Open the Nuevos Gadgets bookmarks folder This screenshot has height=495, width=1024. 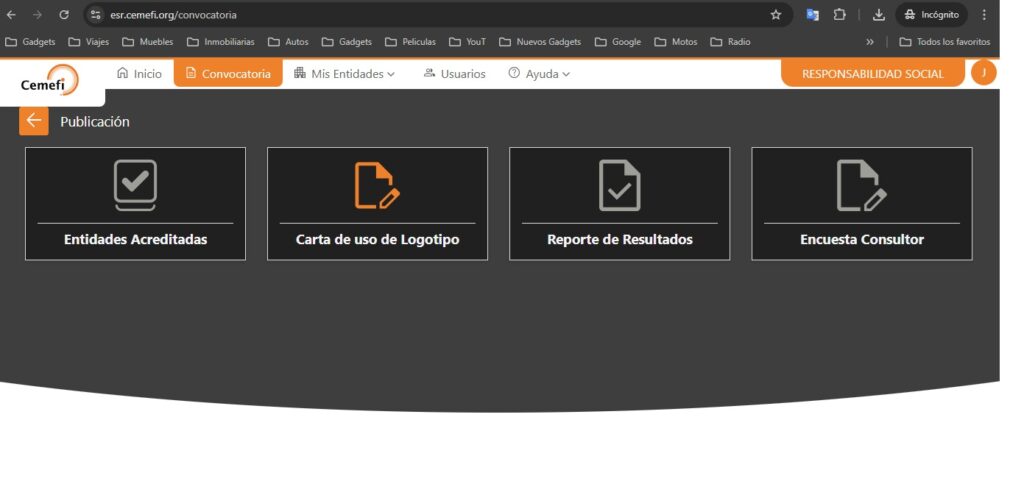coord(540,42)
